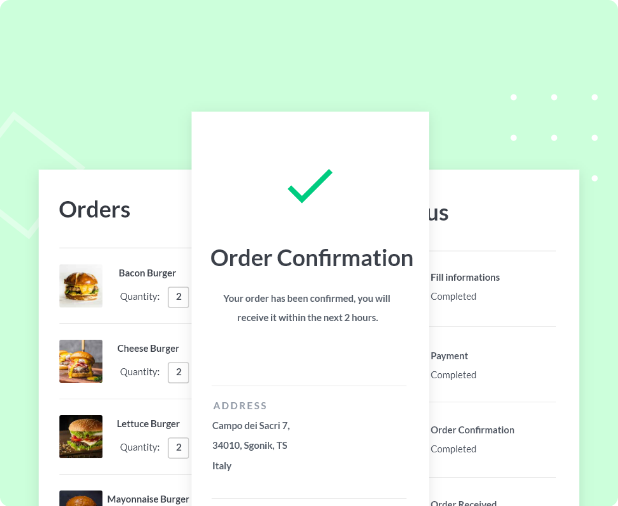618x506 pixels.
Task: Click the Orders panel heading
Action: click(x=94, y=210)
